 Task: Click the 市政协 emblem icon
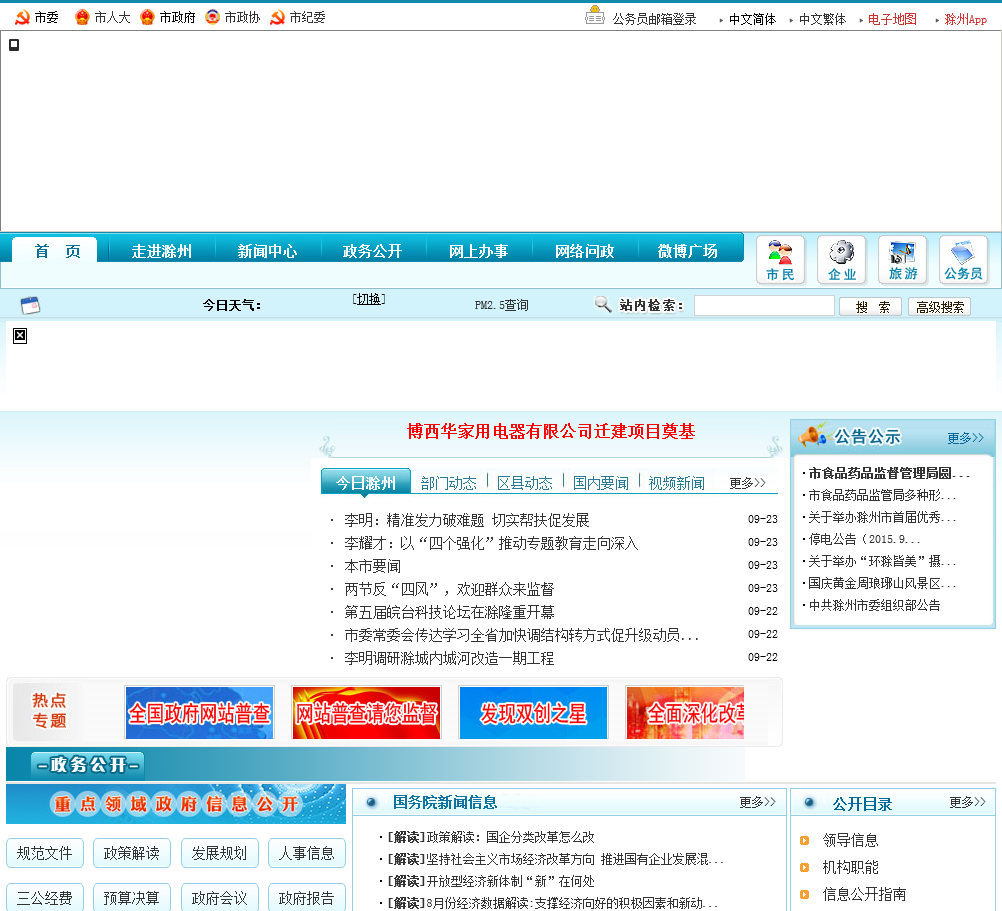212,18
